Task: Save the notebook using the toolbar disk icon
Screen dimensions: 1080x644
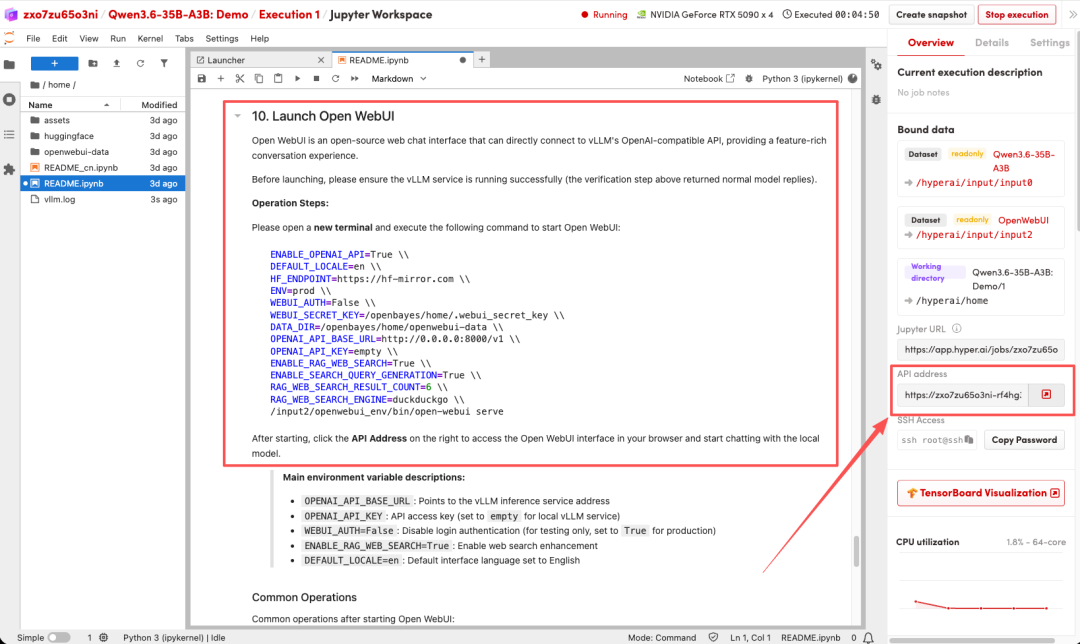Action: (x=202, y=79)
